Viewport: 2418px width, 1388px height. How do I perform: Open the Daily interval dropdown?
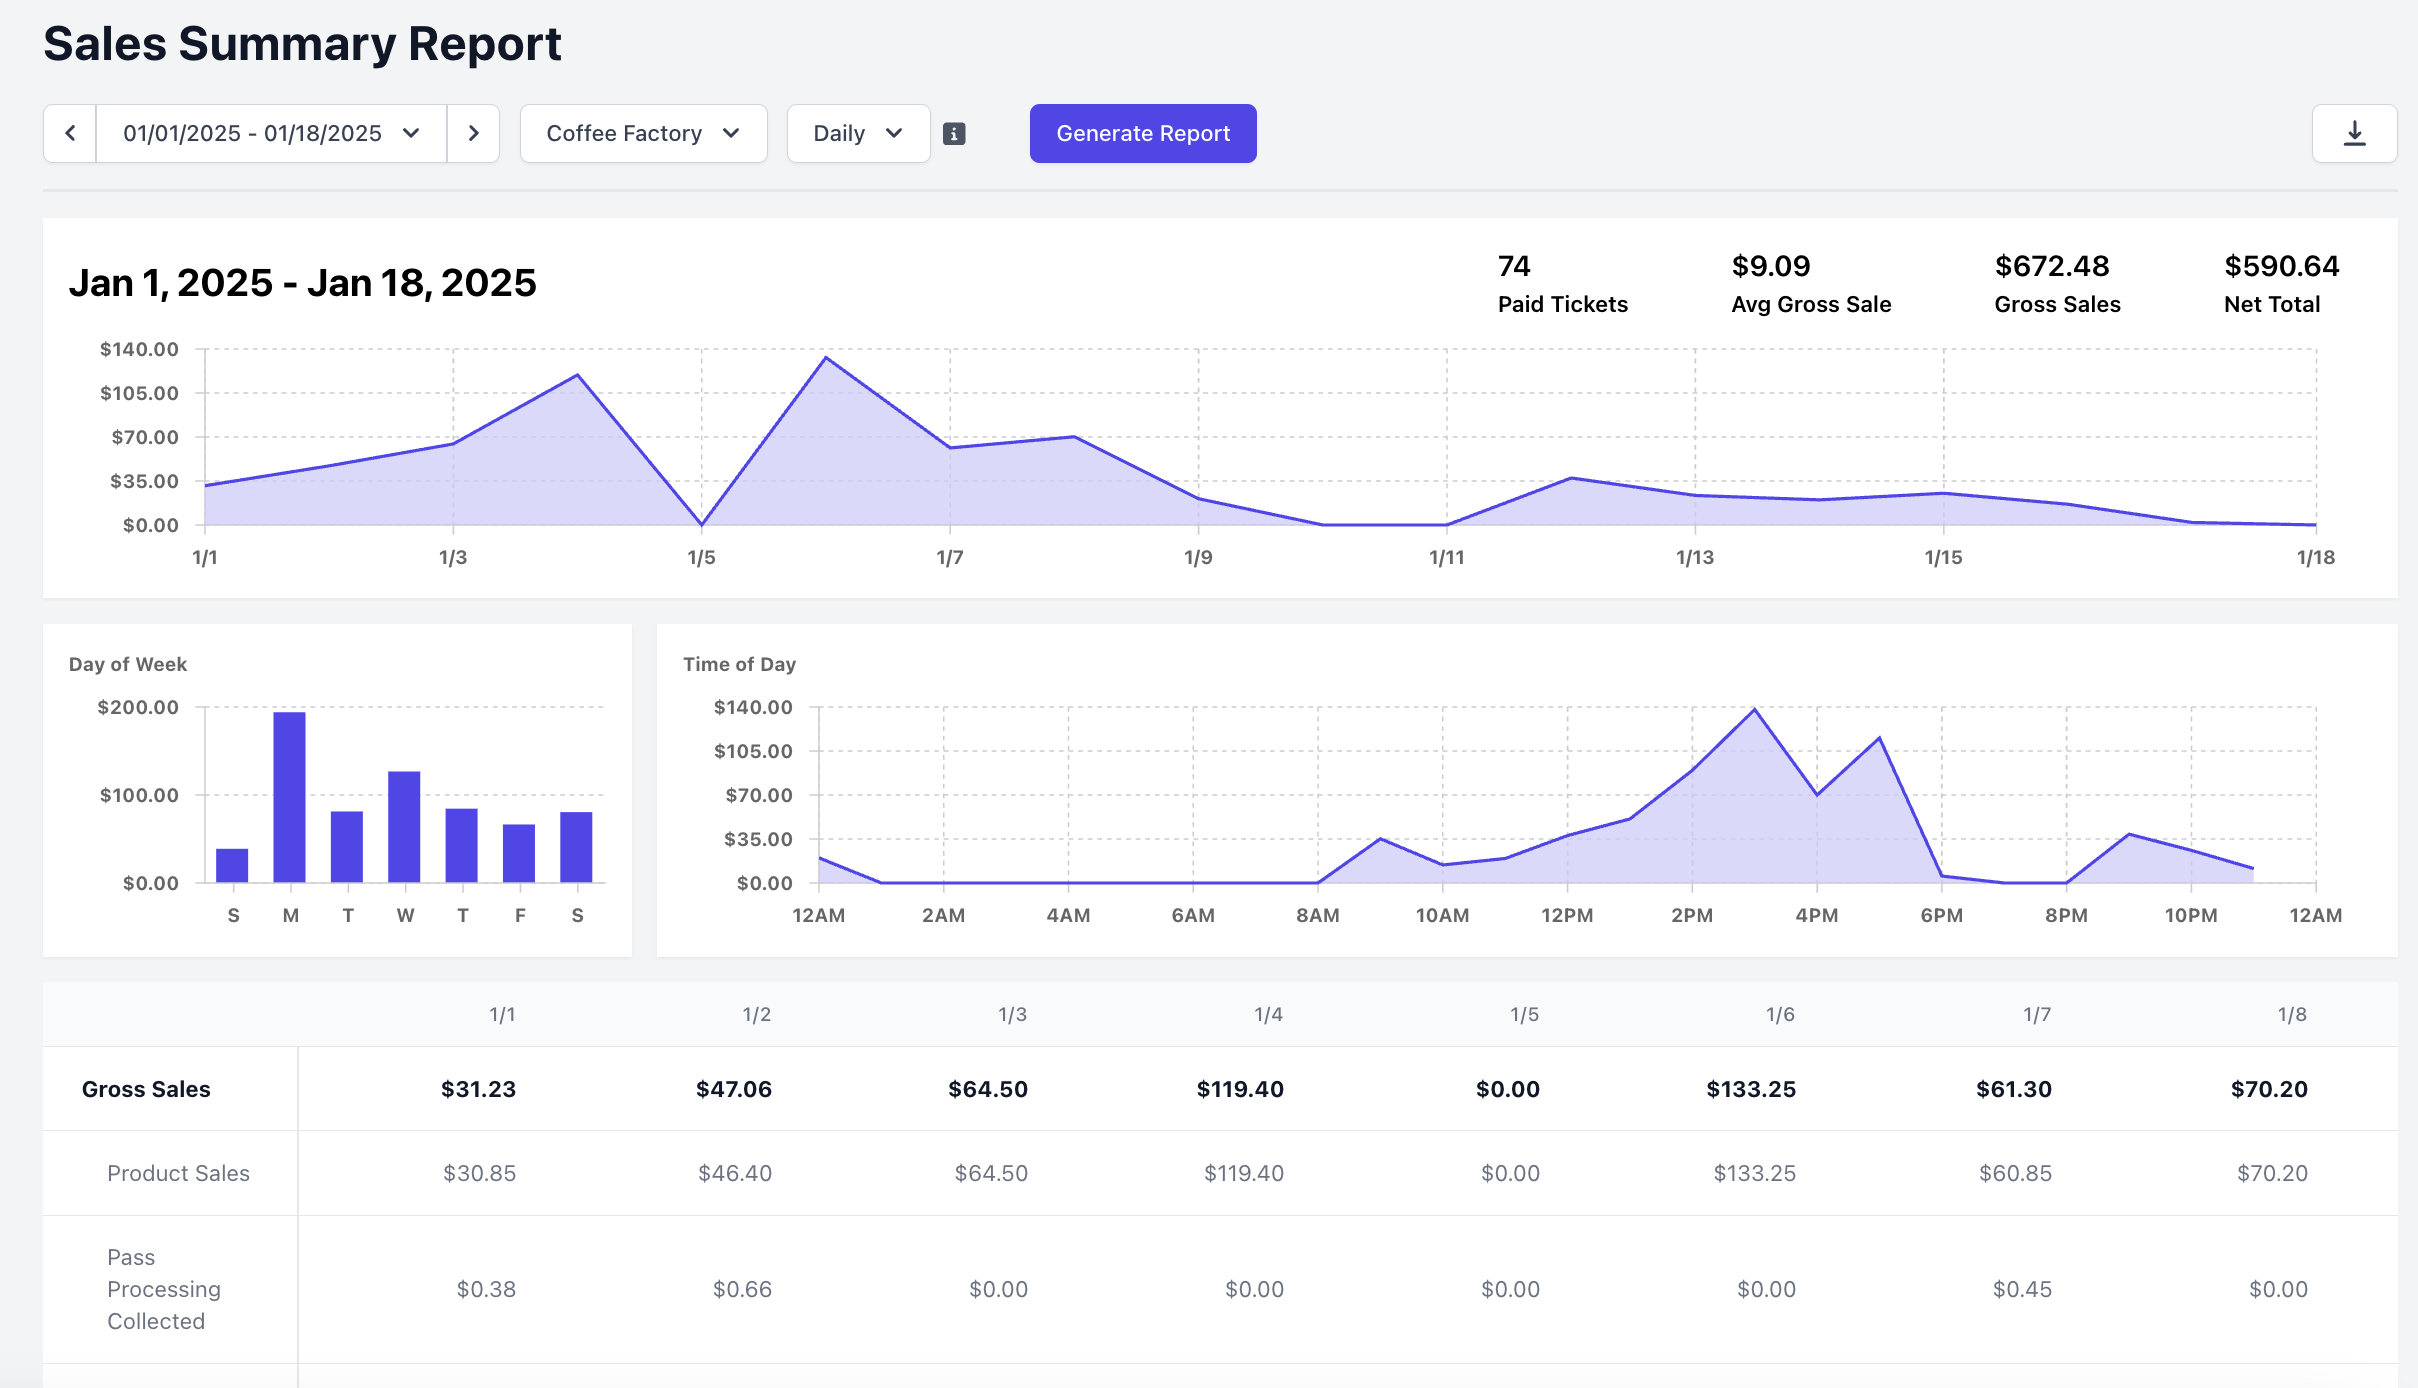(x=858, y=133)
